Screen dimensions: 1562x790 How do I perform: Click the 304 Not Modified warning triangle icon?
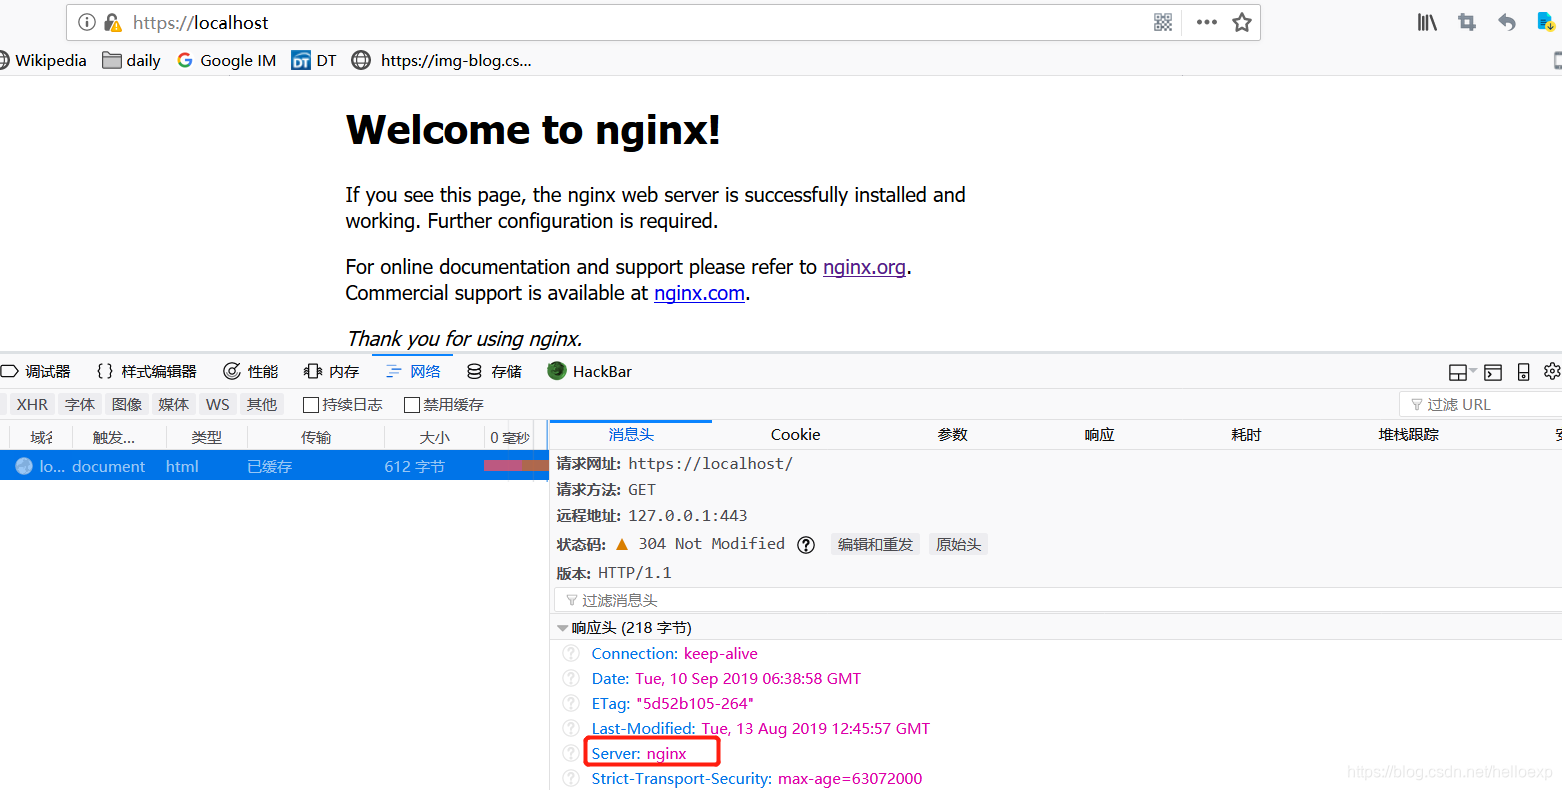point(622,544)
